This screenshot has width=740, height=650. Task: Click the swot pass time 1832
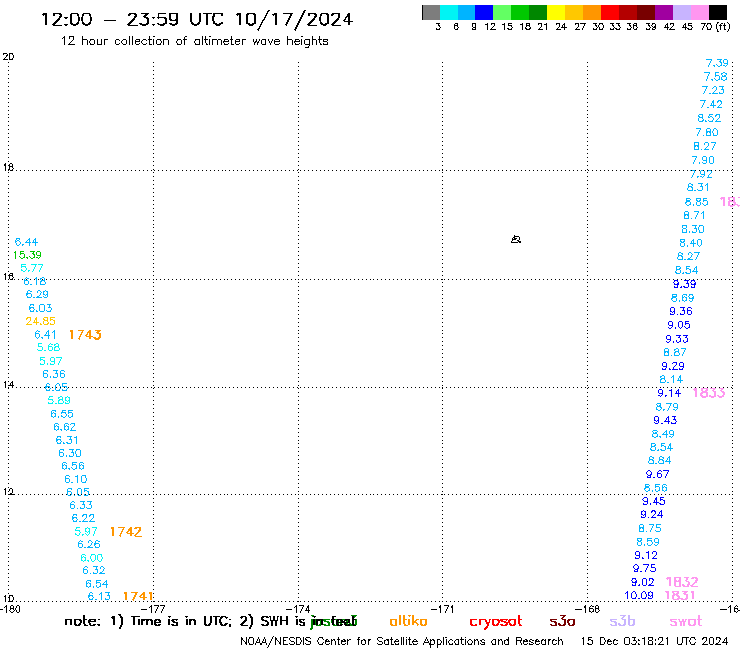682,582
